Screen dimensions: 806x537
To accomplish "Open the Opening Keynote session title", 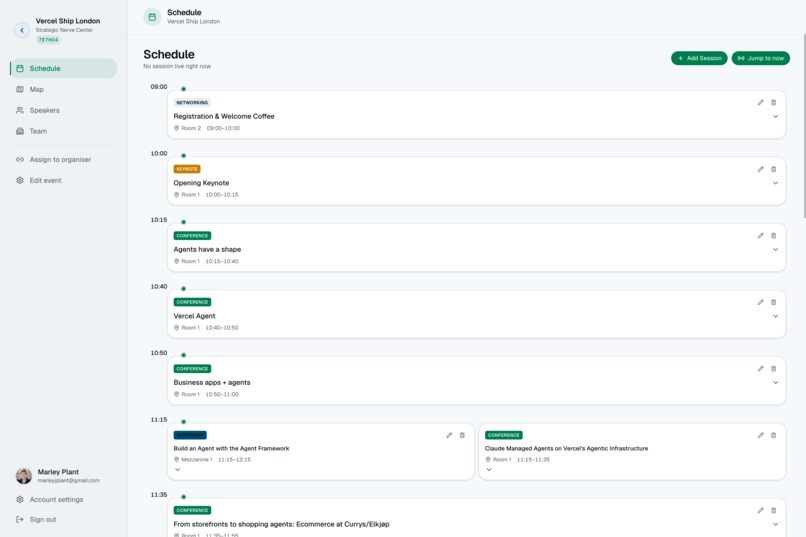I will click(202, 183).
